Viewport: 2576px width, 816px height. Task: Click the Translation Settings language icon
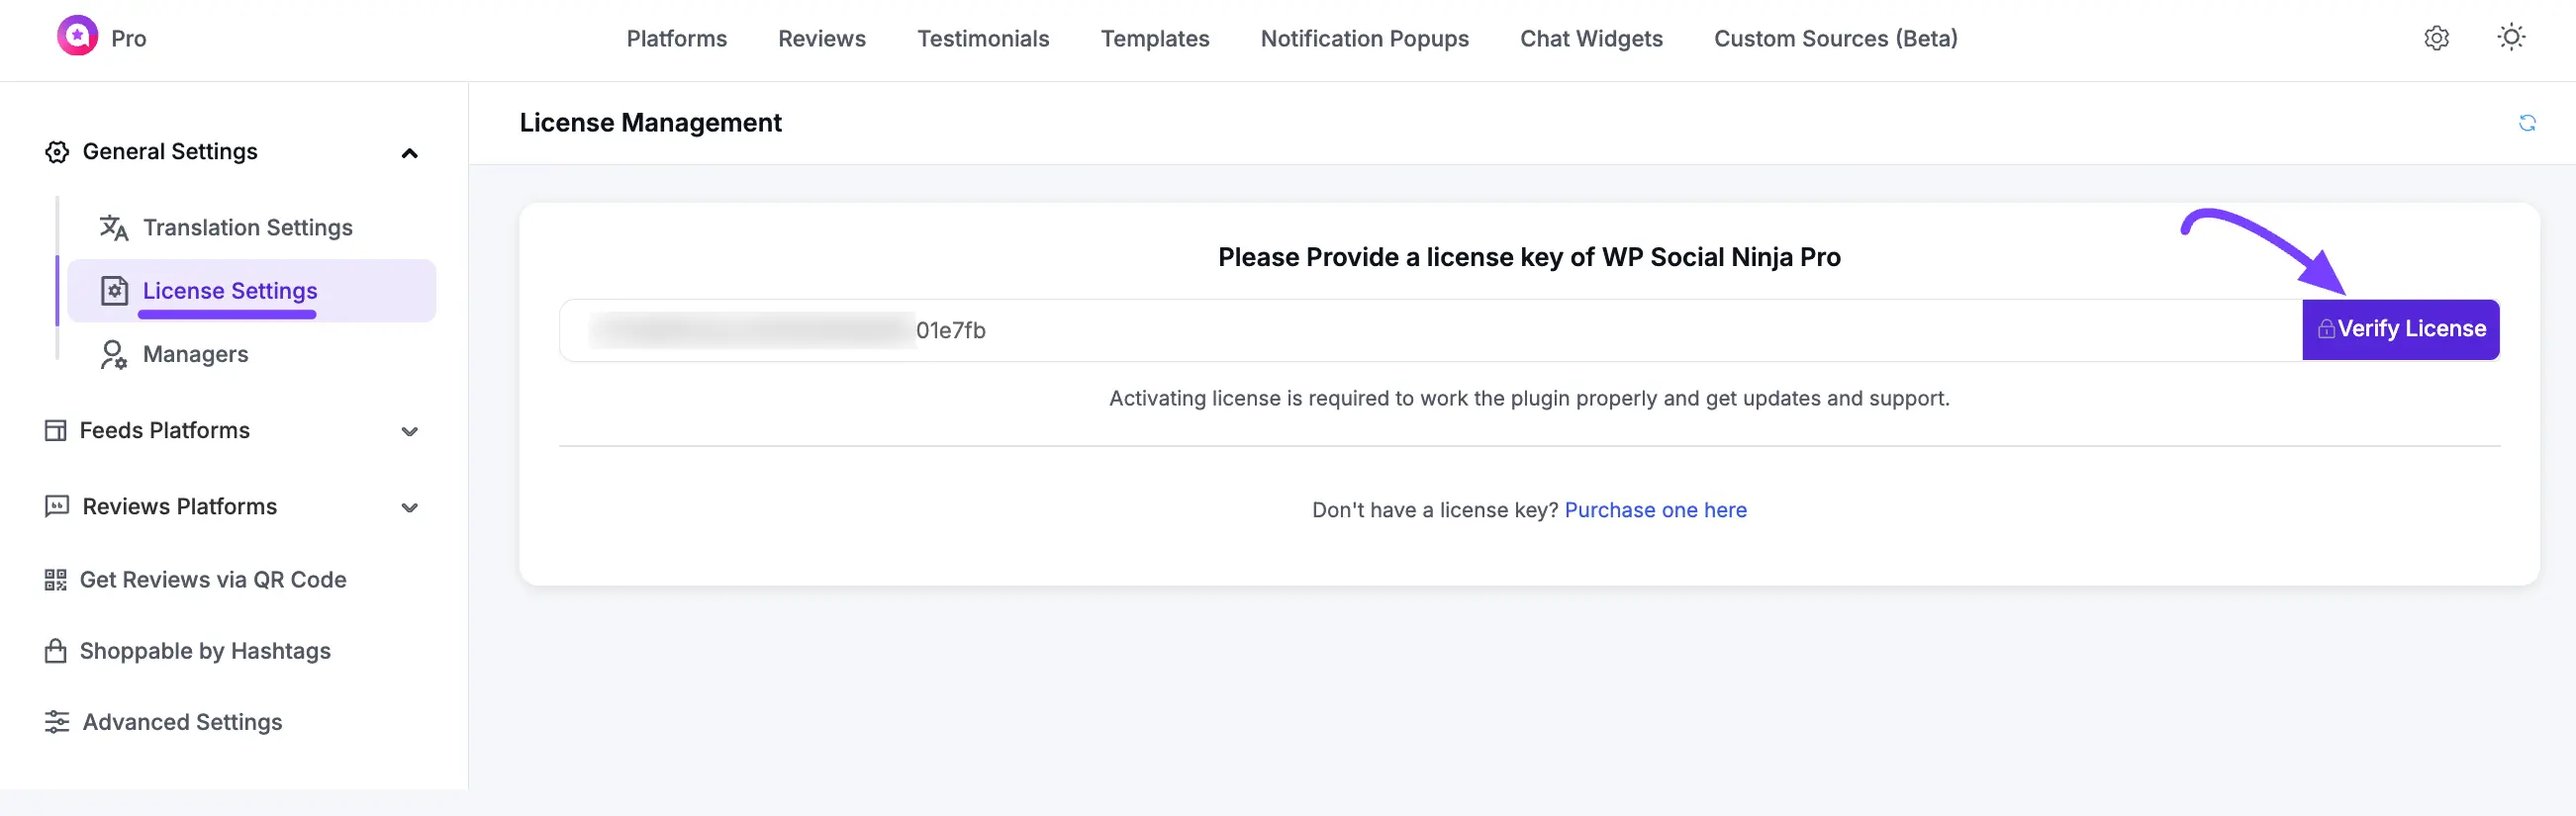point(114,228)
